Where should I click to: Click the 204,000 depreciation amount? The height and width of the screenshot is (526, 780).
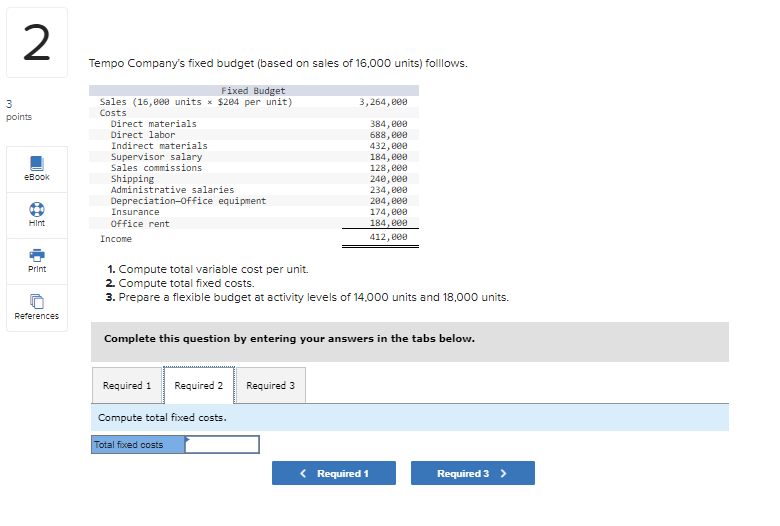pyautogui.click(x=389, y=201)
